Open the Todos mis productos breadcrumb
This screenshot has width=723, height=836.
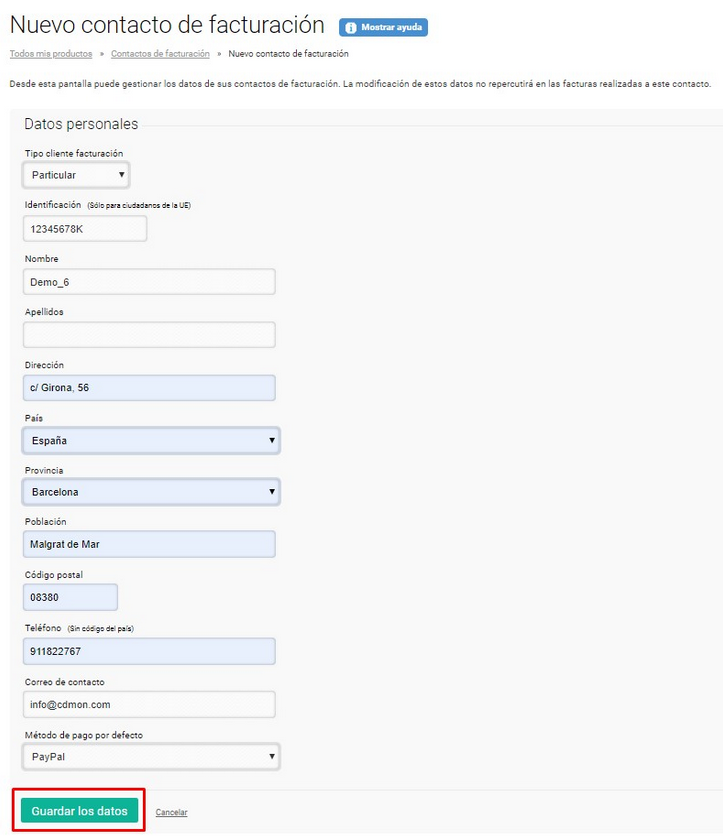pyautogui.click(x=51, y=54)
